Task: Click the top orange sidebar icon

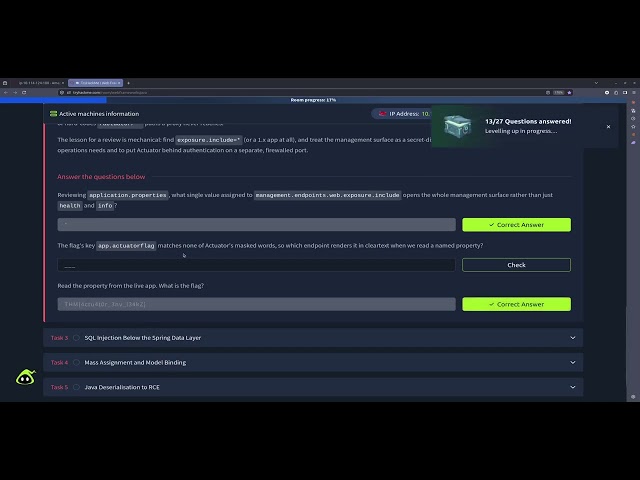Action: [633, 102]
